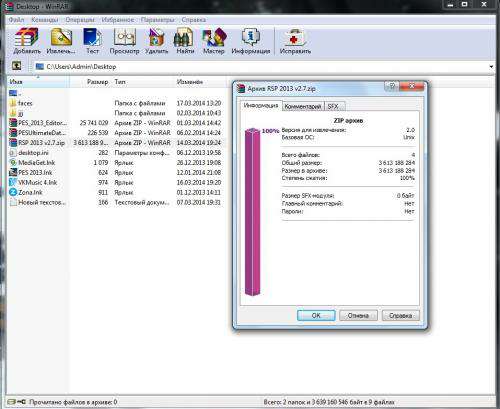Open the Параметры menu
The width and height of the screenshot is (500, 409).
pos(157,20)
